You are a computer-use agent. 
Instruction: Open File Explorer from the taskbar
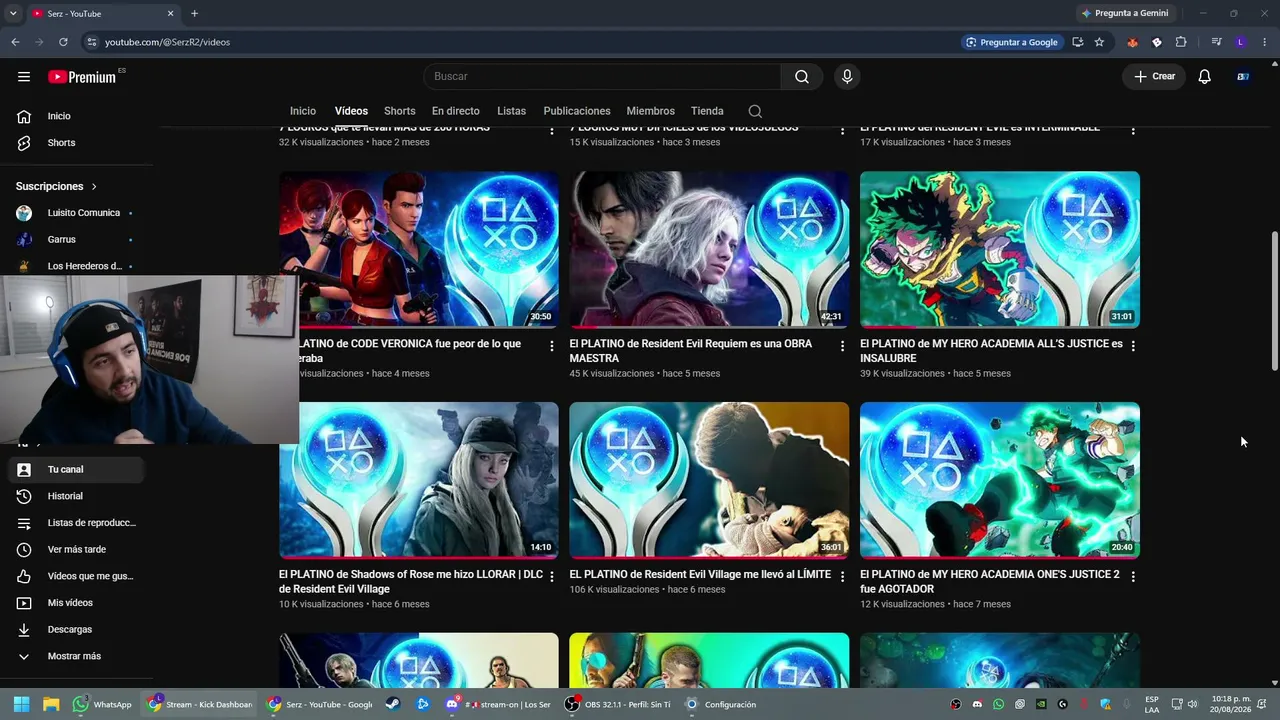click(51, 704)
